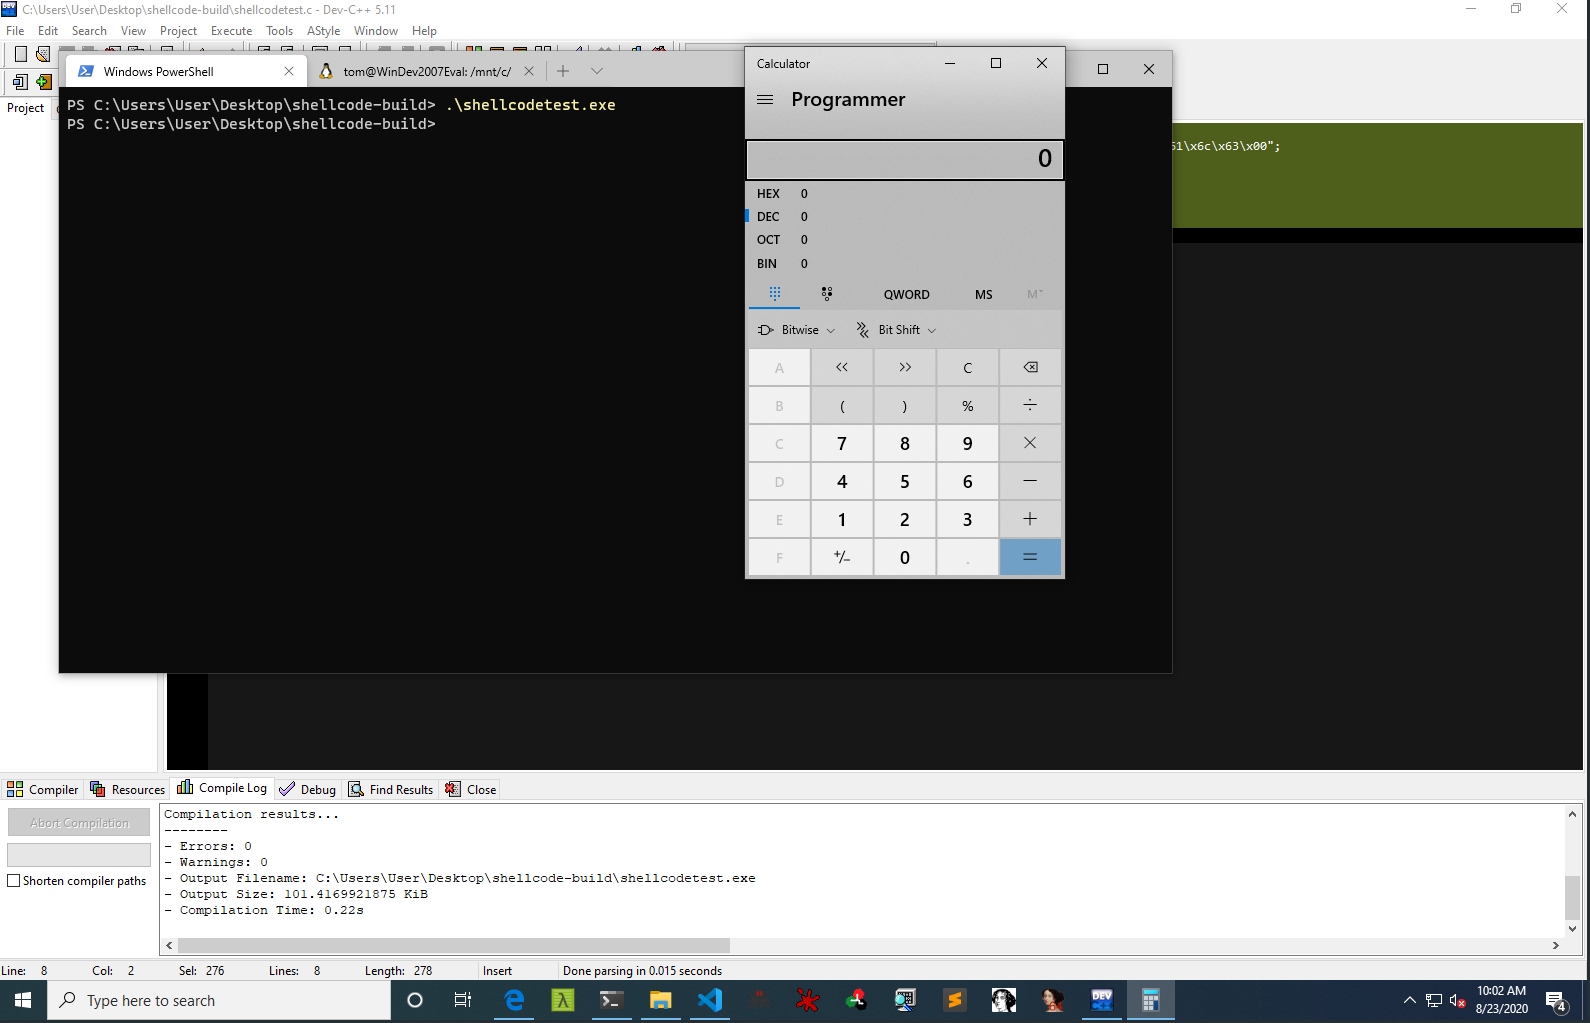Open Visual Studio Code from the taskbar

point(710,1000)
